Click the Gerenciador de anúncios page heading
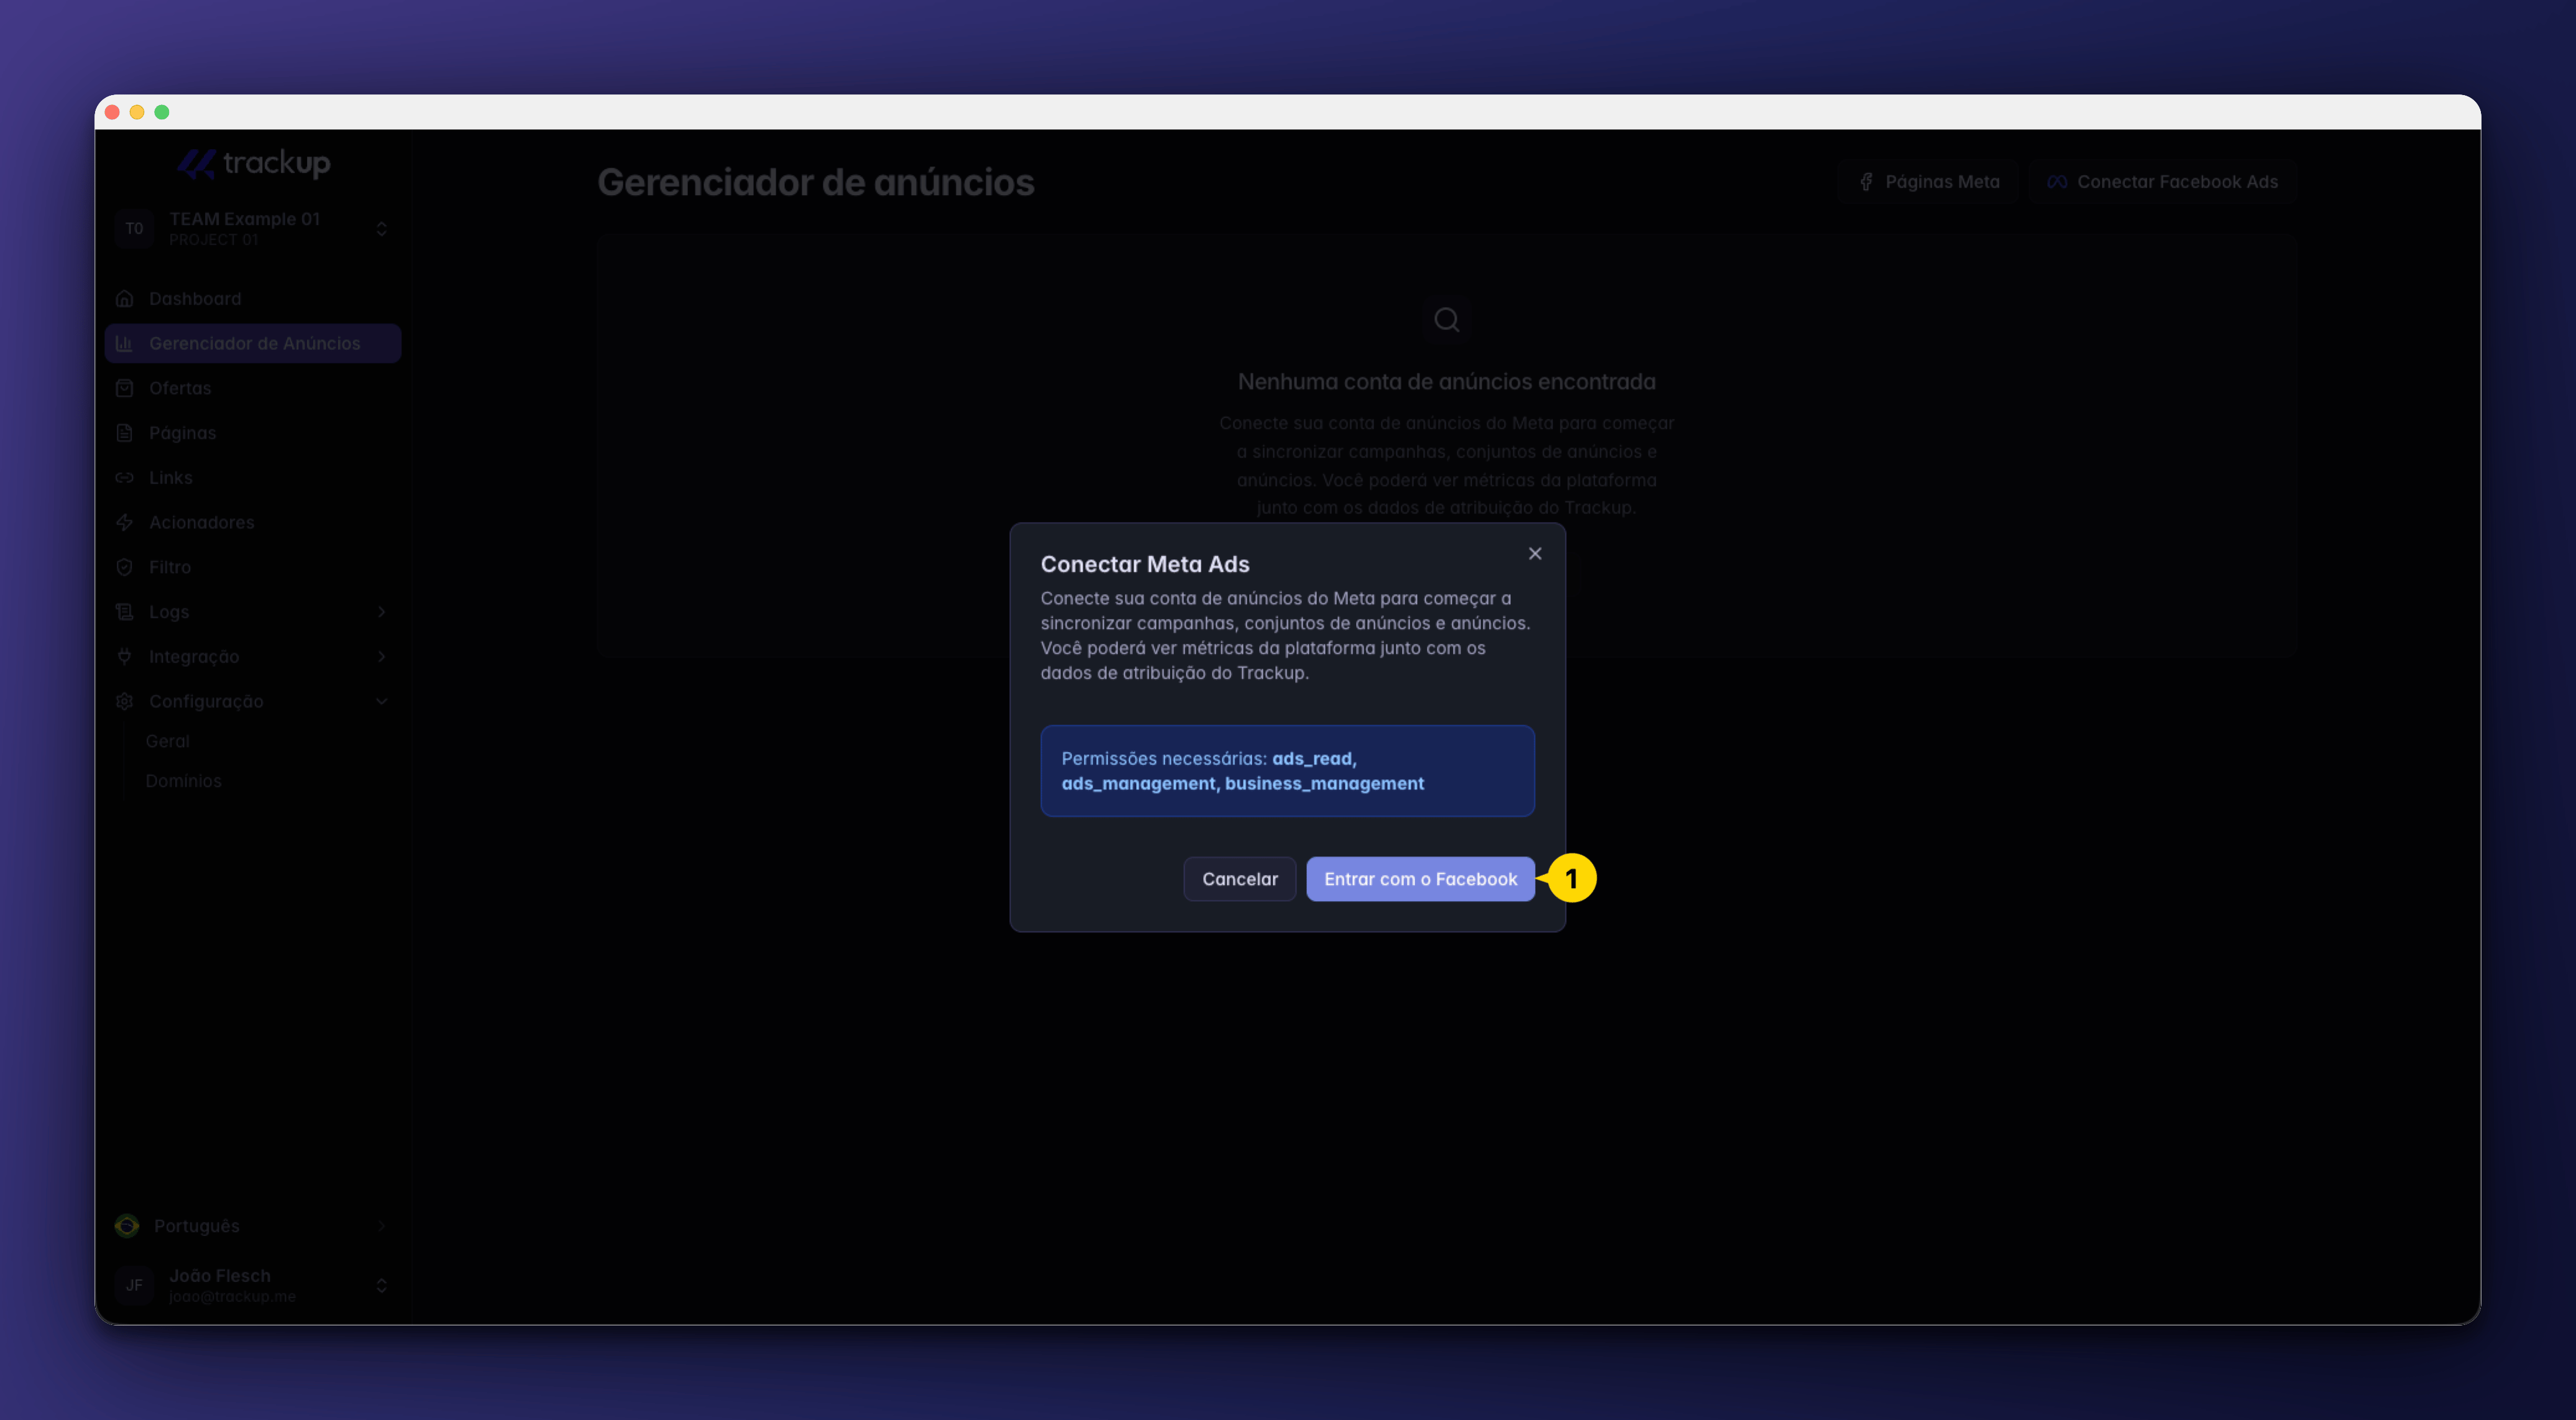The image size is (2576, 1420). click(816, 183)
